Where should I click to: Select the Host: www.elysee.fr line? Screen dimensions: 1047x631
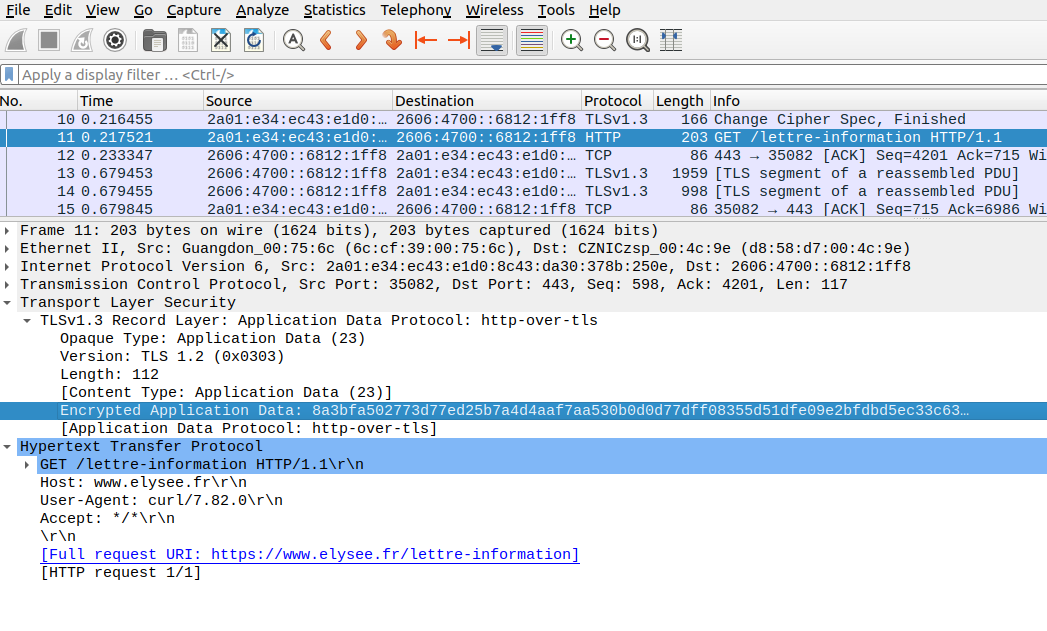(x=144, y=483)
